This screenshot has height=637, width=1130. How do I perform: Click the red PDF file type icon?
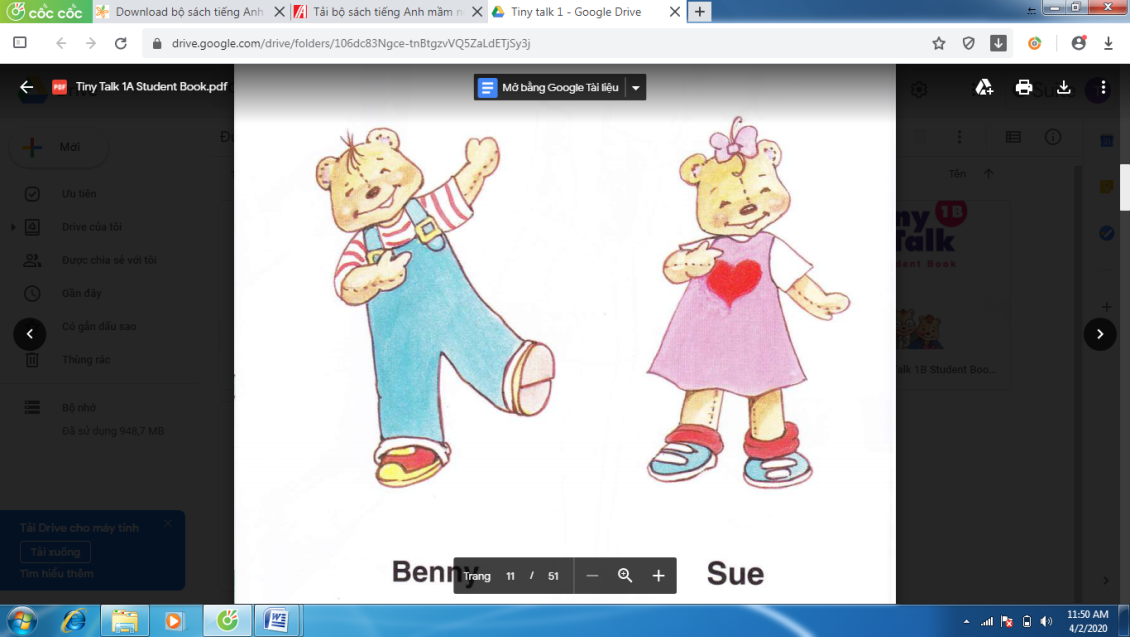59,87
